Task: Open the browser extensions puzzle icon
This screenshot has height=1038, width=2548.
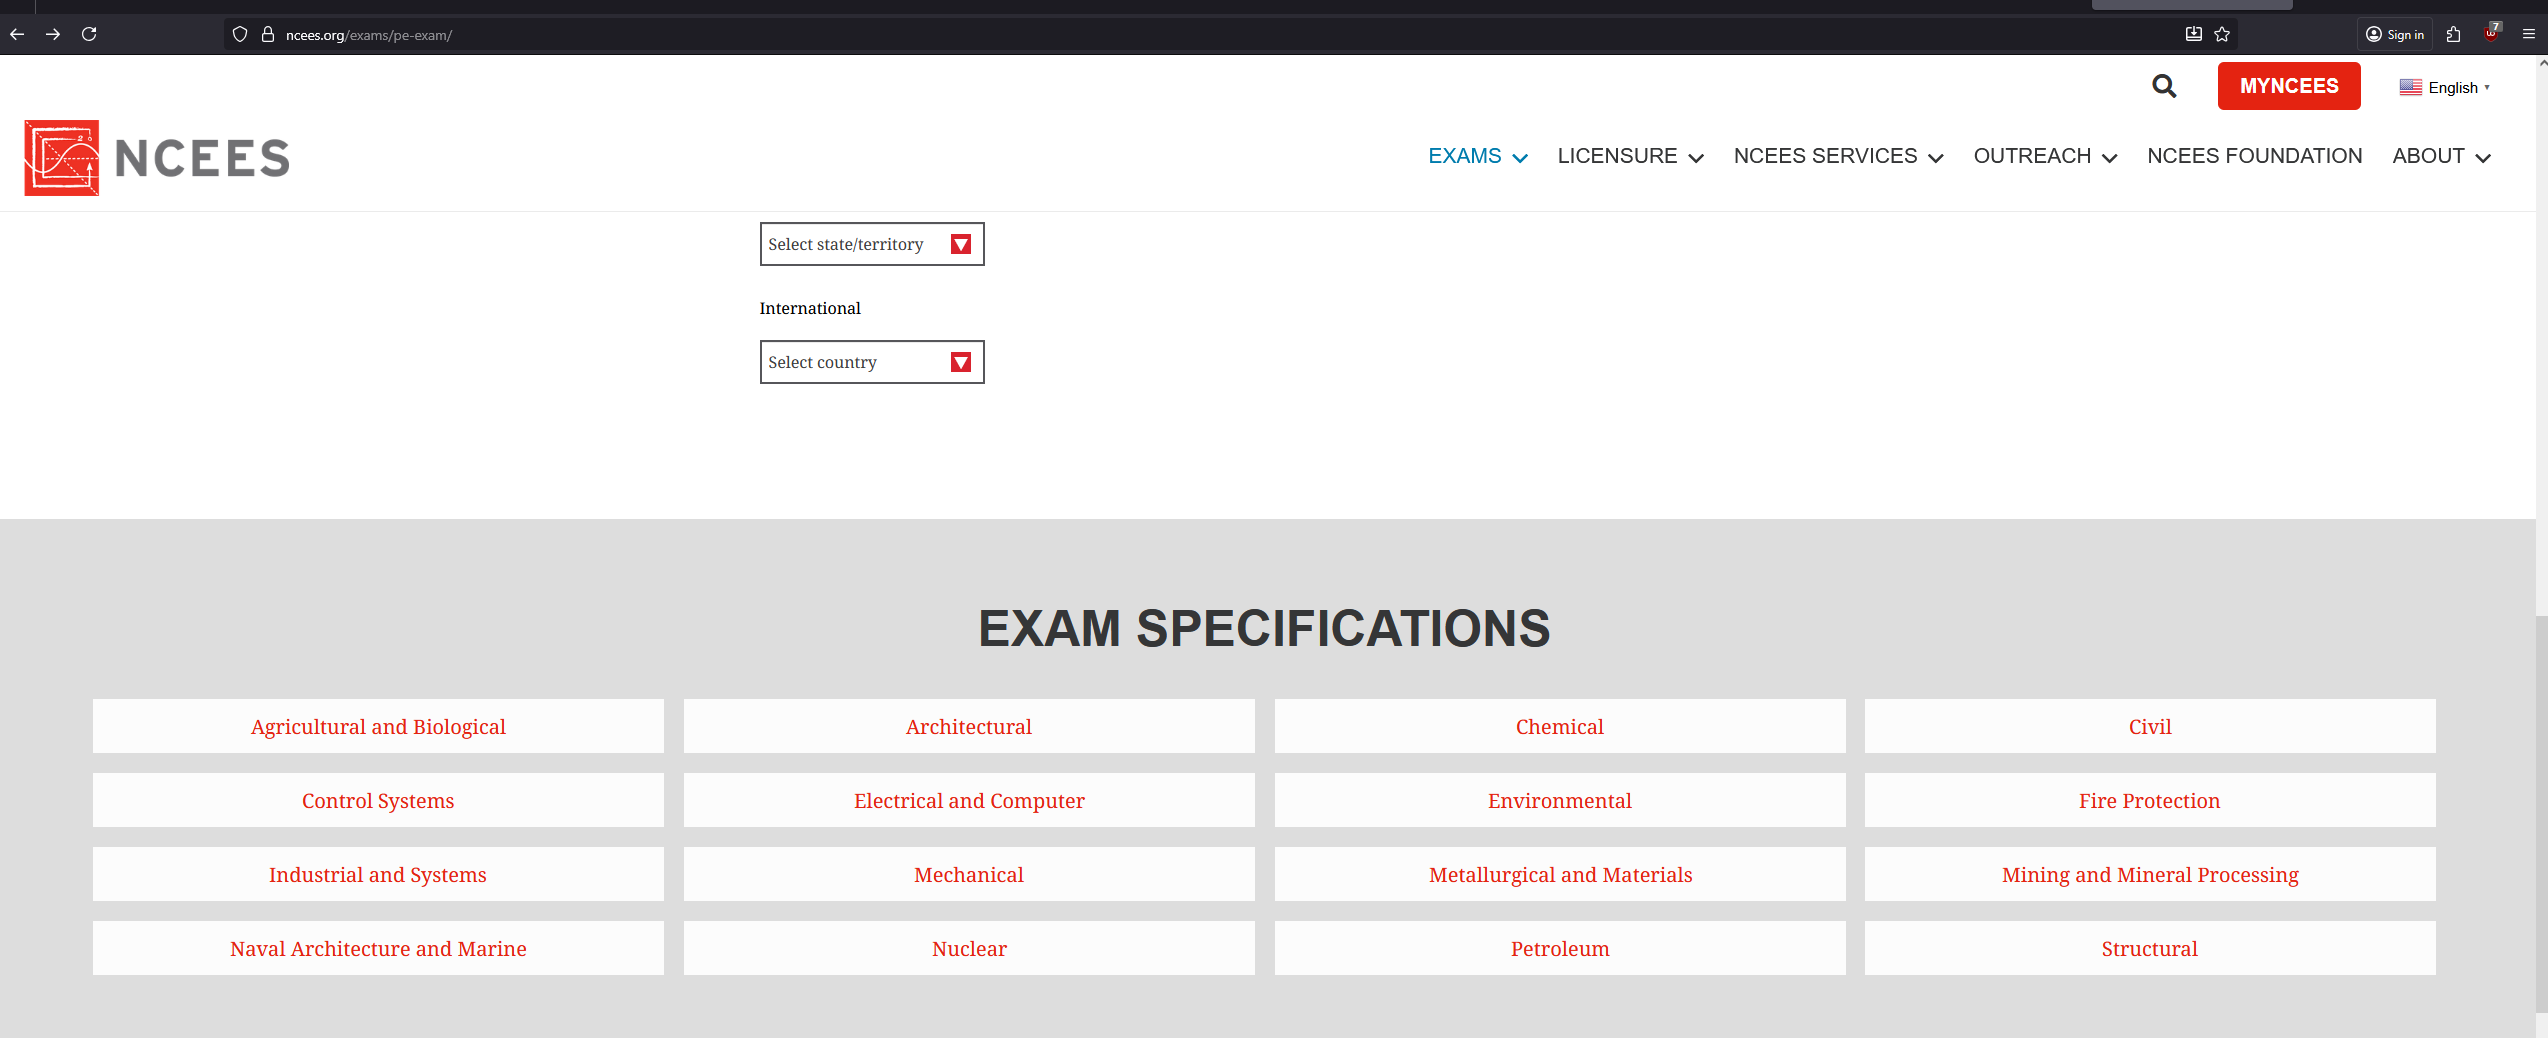Action: point(2454,34)
